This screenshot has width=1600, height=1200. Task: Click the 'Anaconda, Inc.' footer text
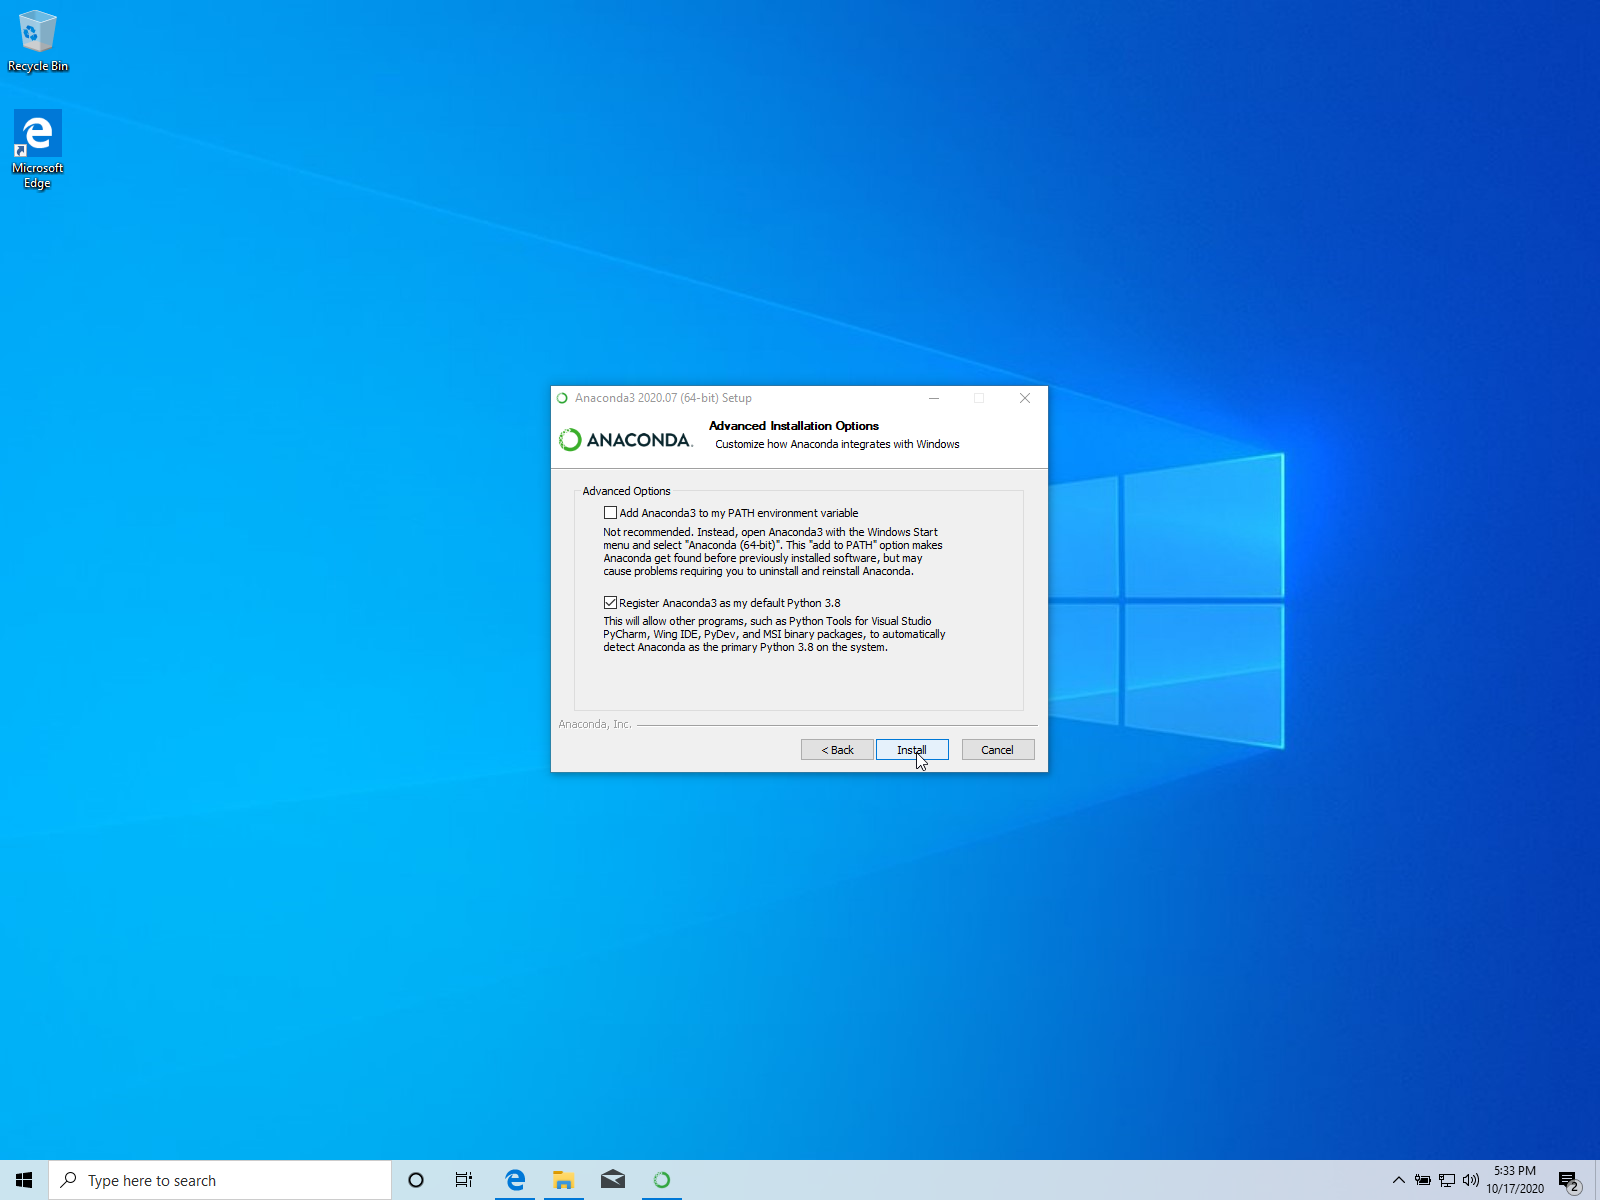click(x=595, y=724)
